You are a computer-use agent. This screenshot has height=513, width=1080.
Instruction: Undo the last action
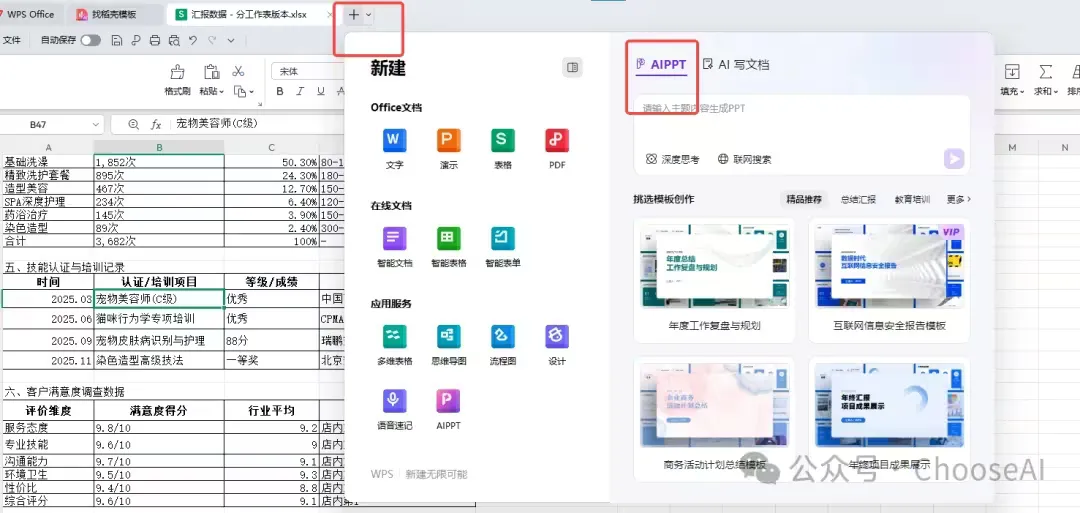194,41
